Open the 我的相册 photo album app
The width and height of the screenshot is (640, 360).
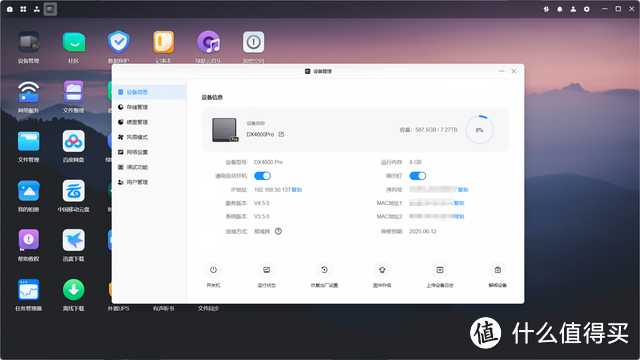pos(29,191)
